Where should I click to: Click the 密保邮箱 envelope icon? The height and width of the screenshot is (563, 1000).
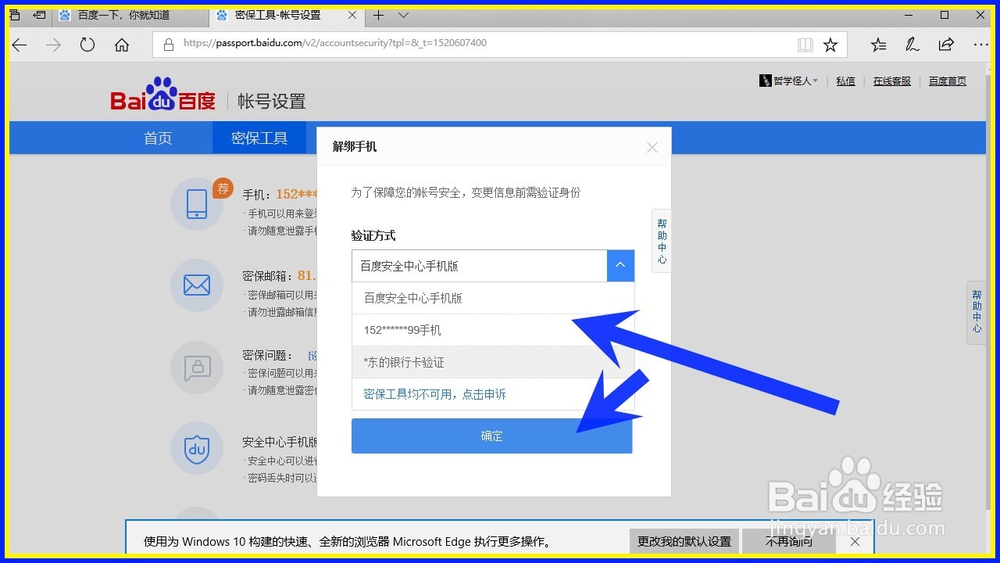196,285
